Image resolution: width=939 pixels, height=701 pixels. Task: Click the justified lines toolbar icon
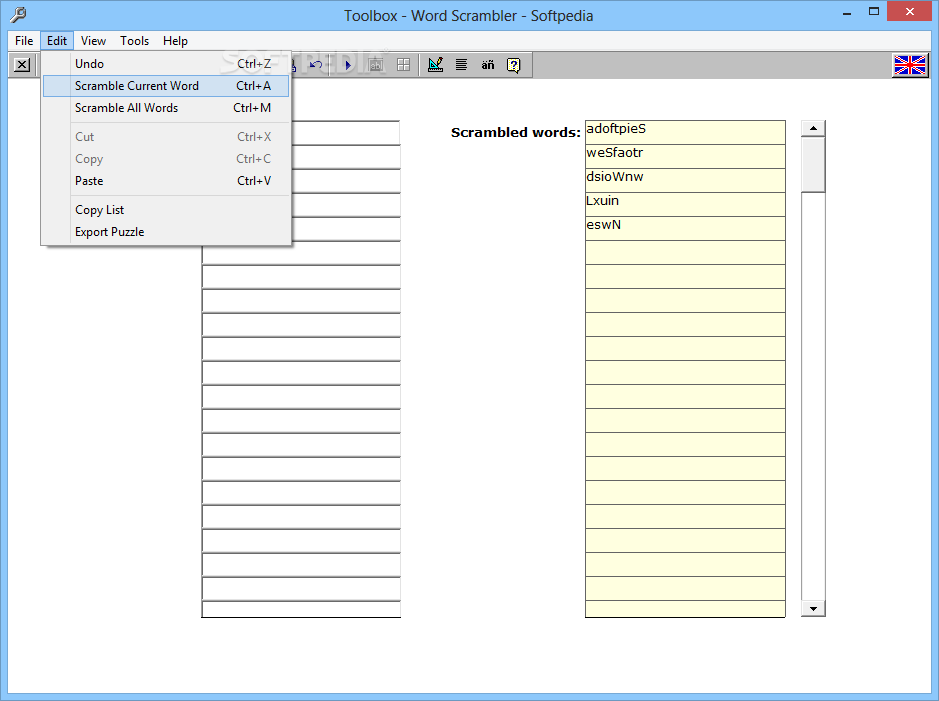[461, 65]
